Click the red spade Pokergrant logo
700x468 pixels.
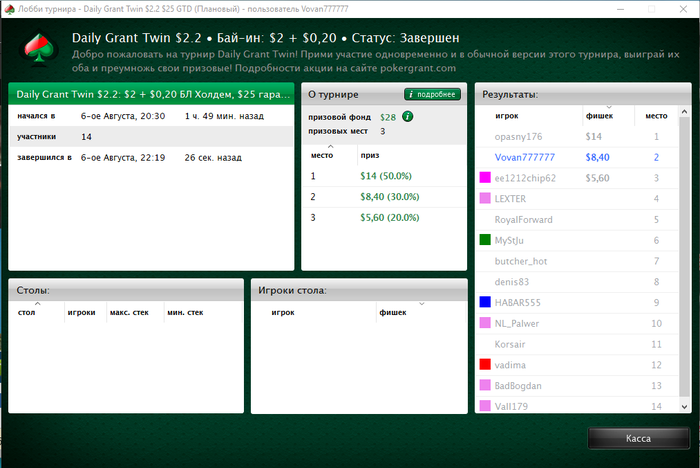[39, 49]
